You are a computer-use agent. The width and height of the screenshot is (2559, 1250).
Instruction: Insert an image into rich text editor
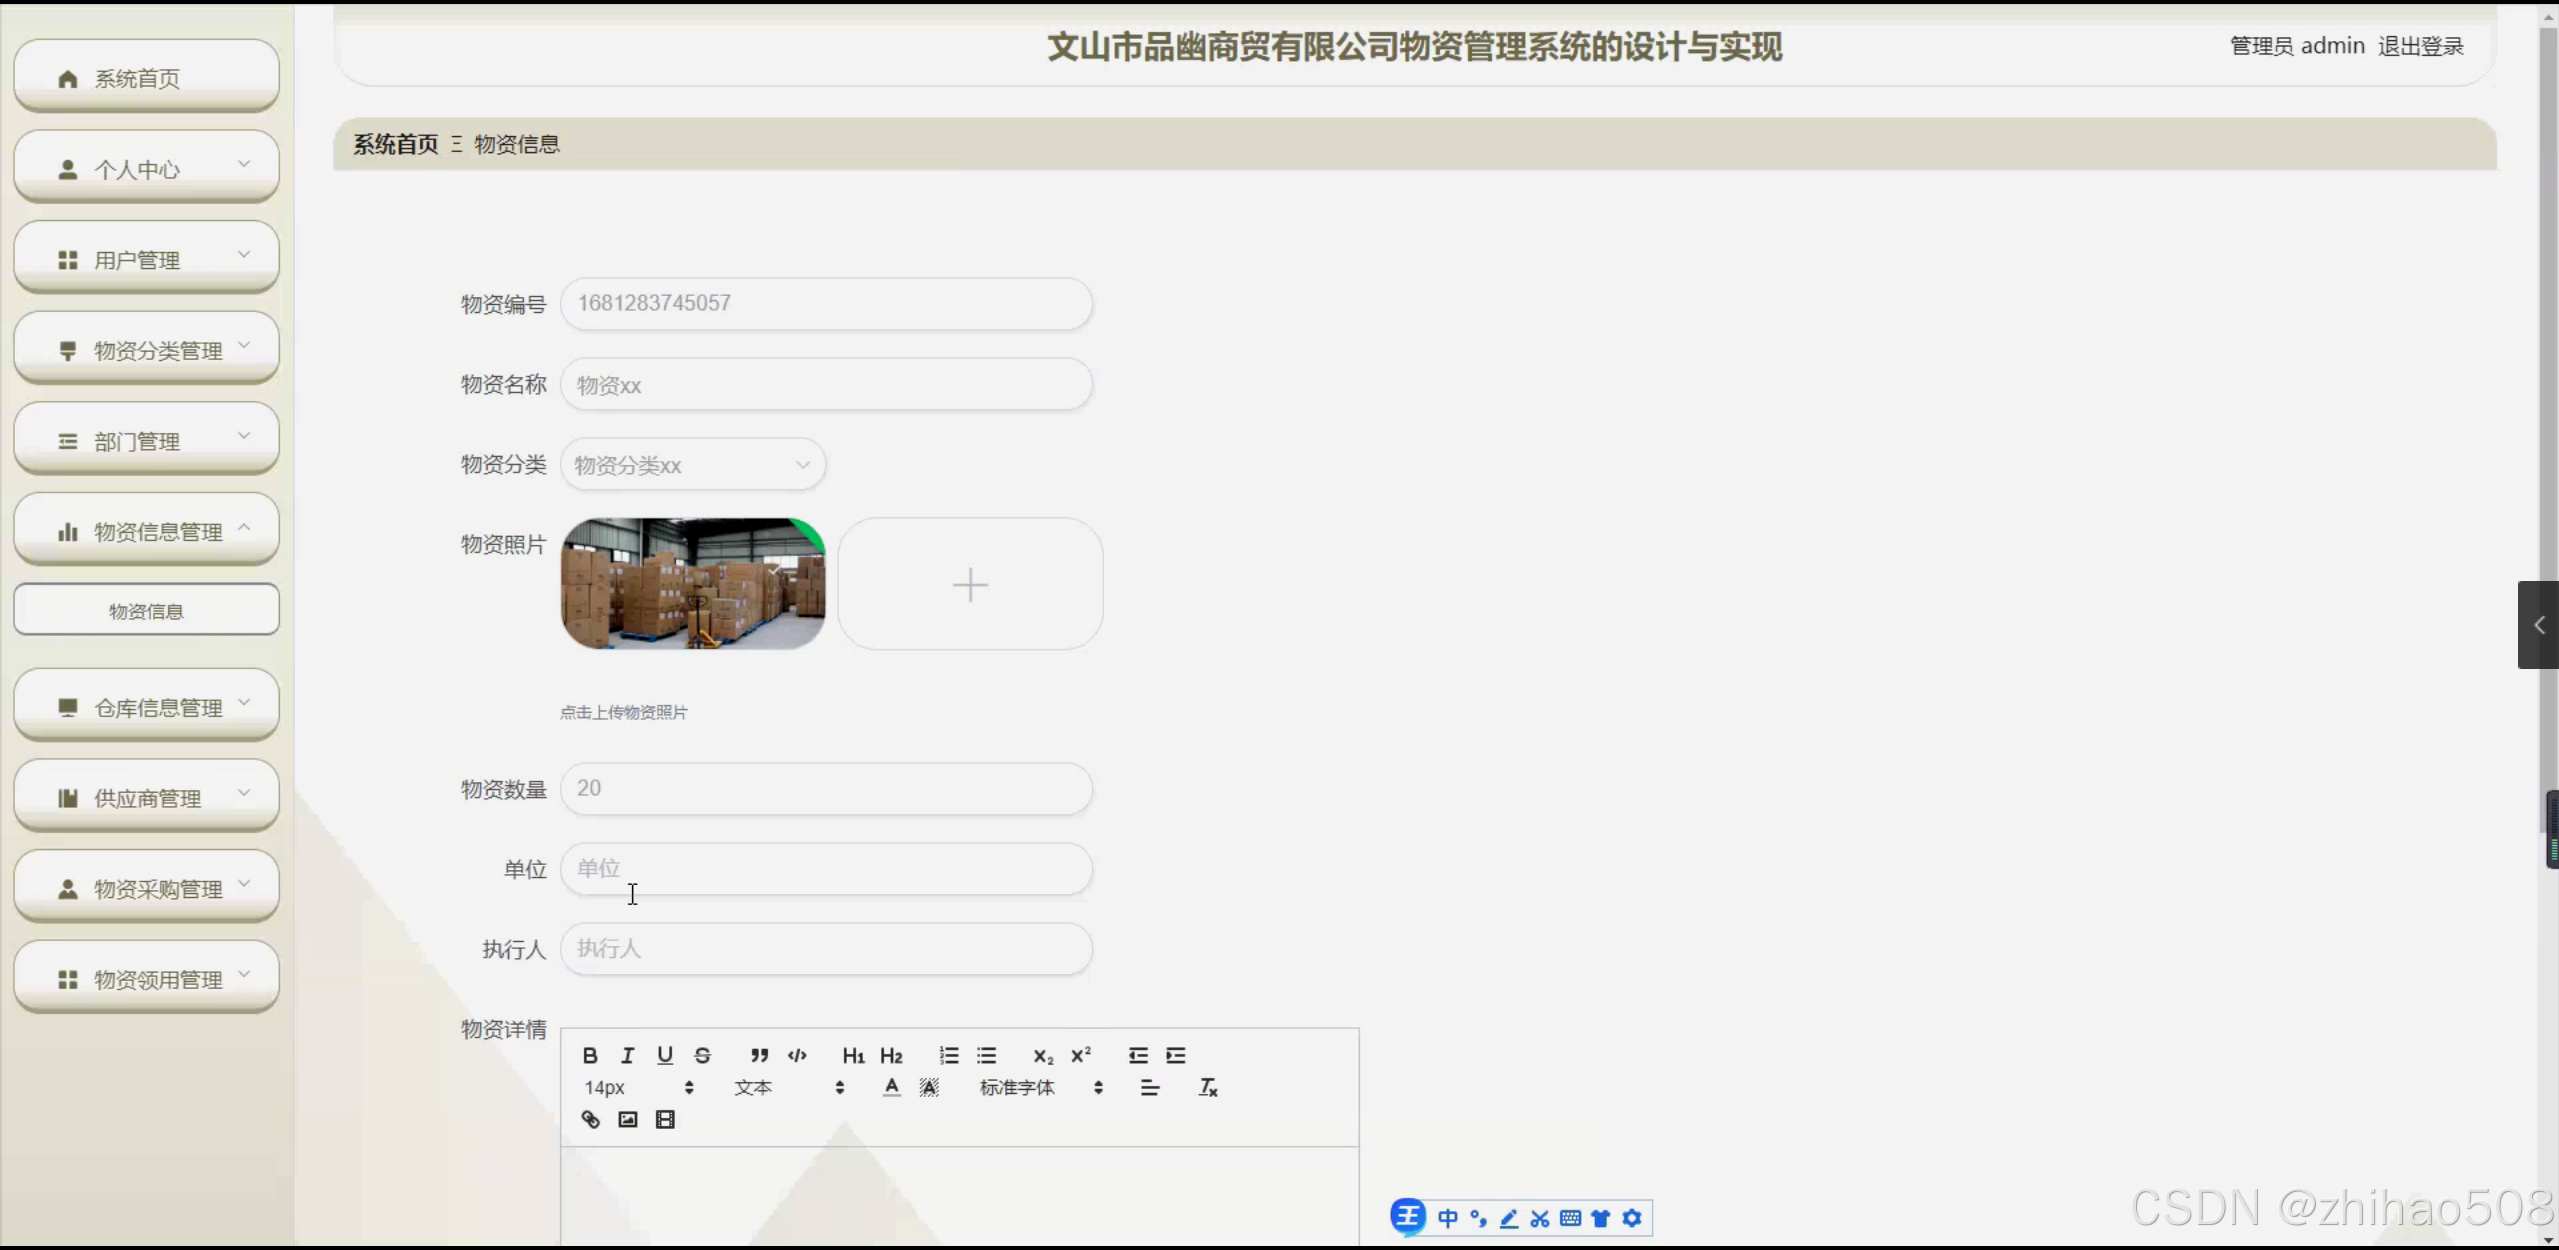[627, 1119]
